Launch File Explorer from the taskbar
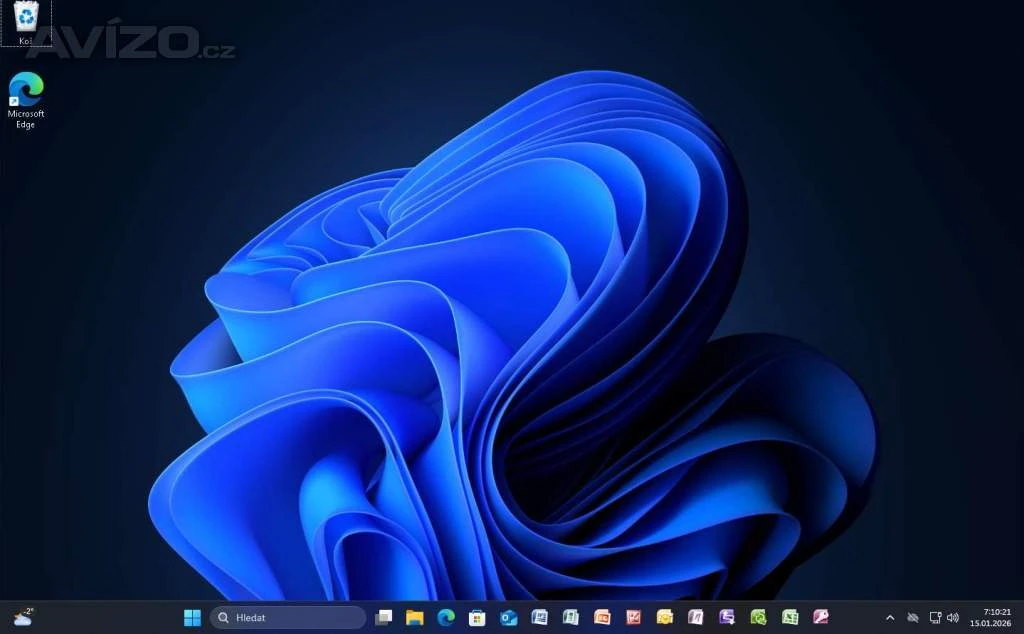Image resolution: width=1024 pixels, height=634 pixels. [414, 618]
